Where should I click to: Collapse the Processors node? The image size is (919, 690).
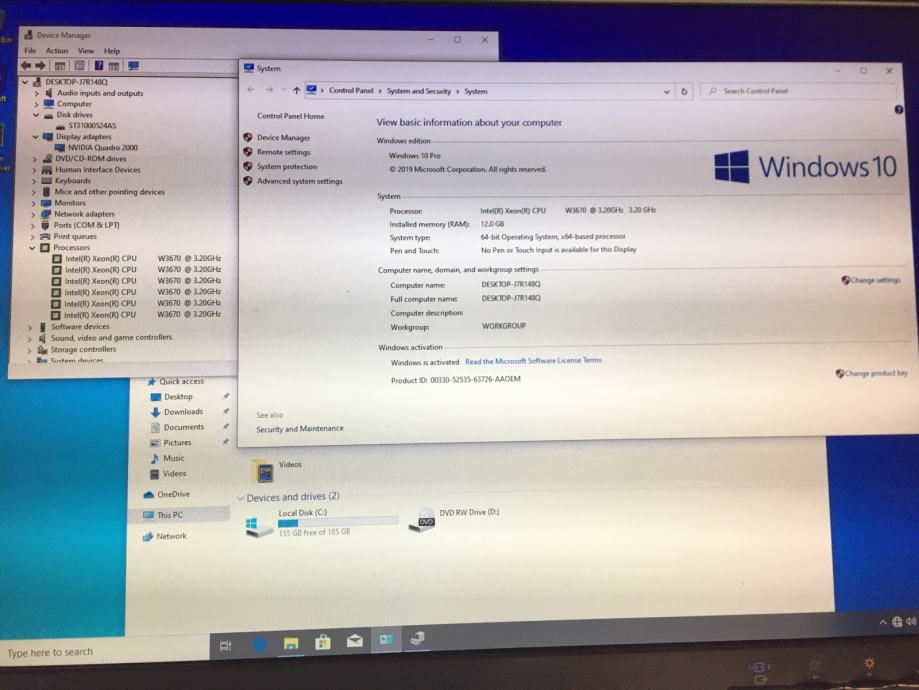pyautogui.click(x=32, y=248)
